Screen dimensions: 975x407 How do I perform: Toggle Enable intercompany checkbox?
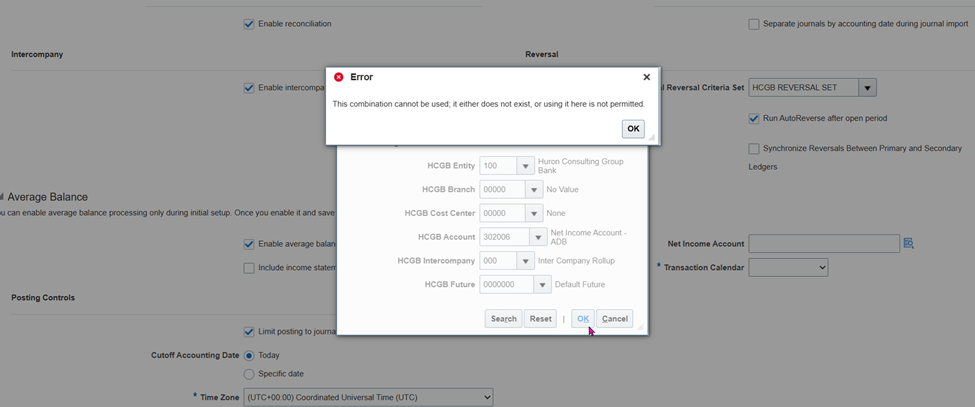249,88
